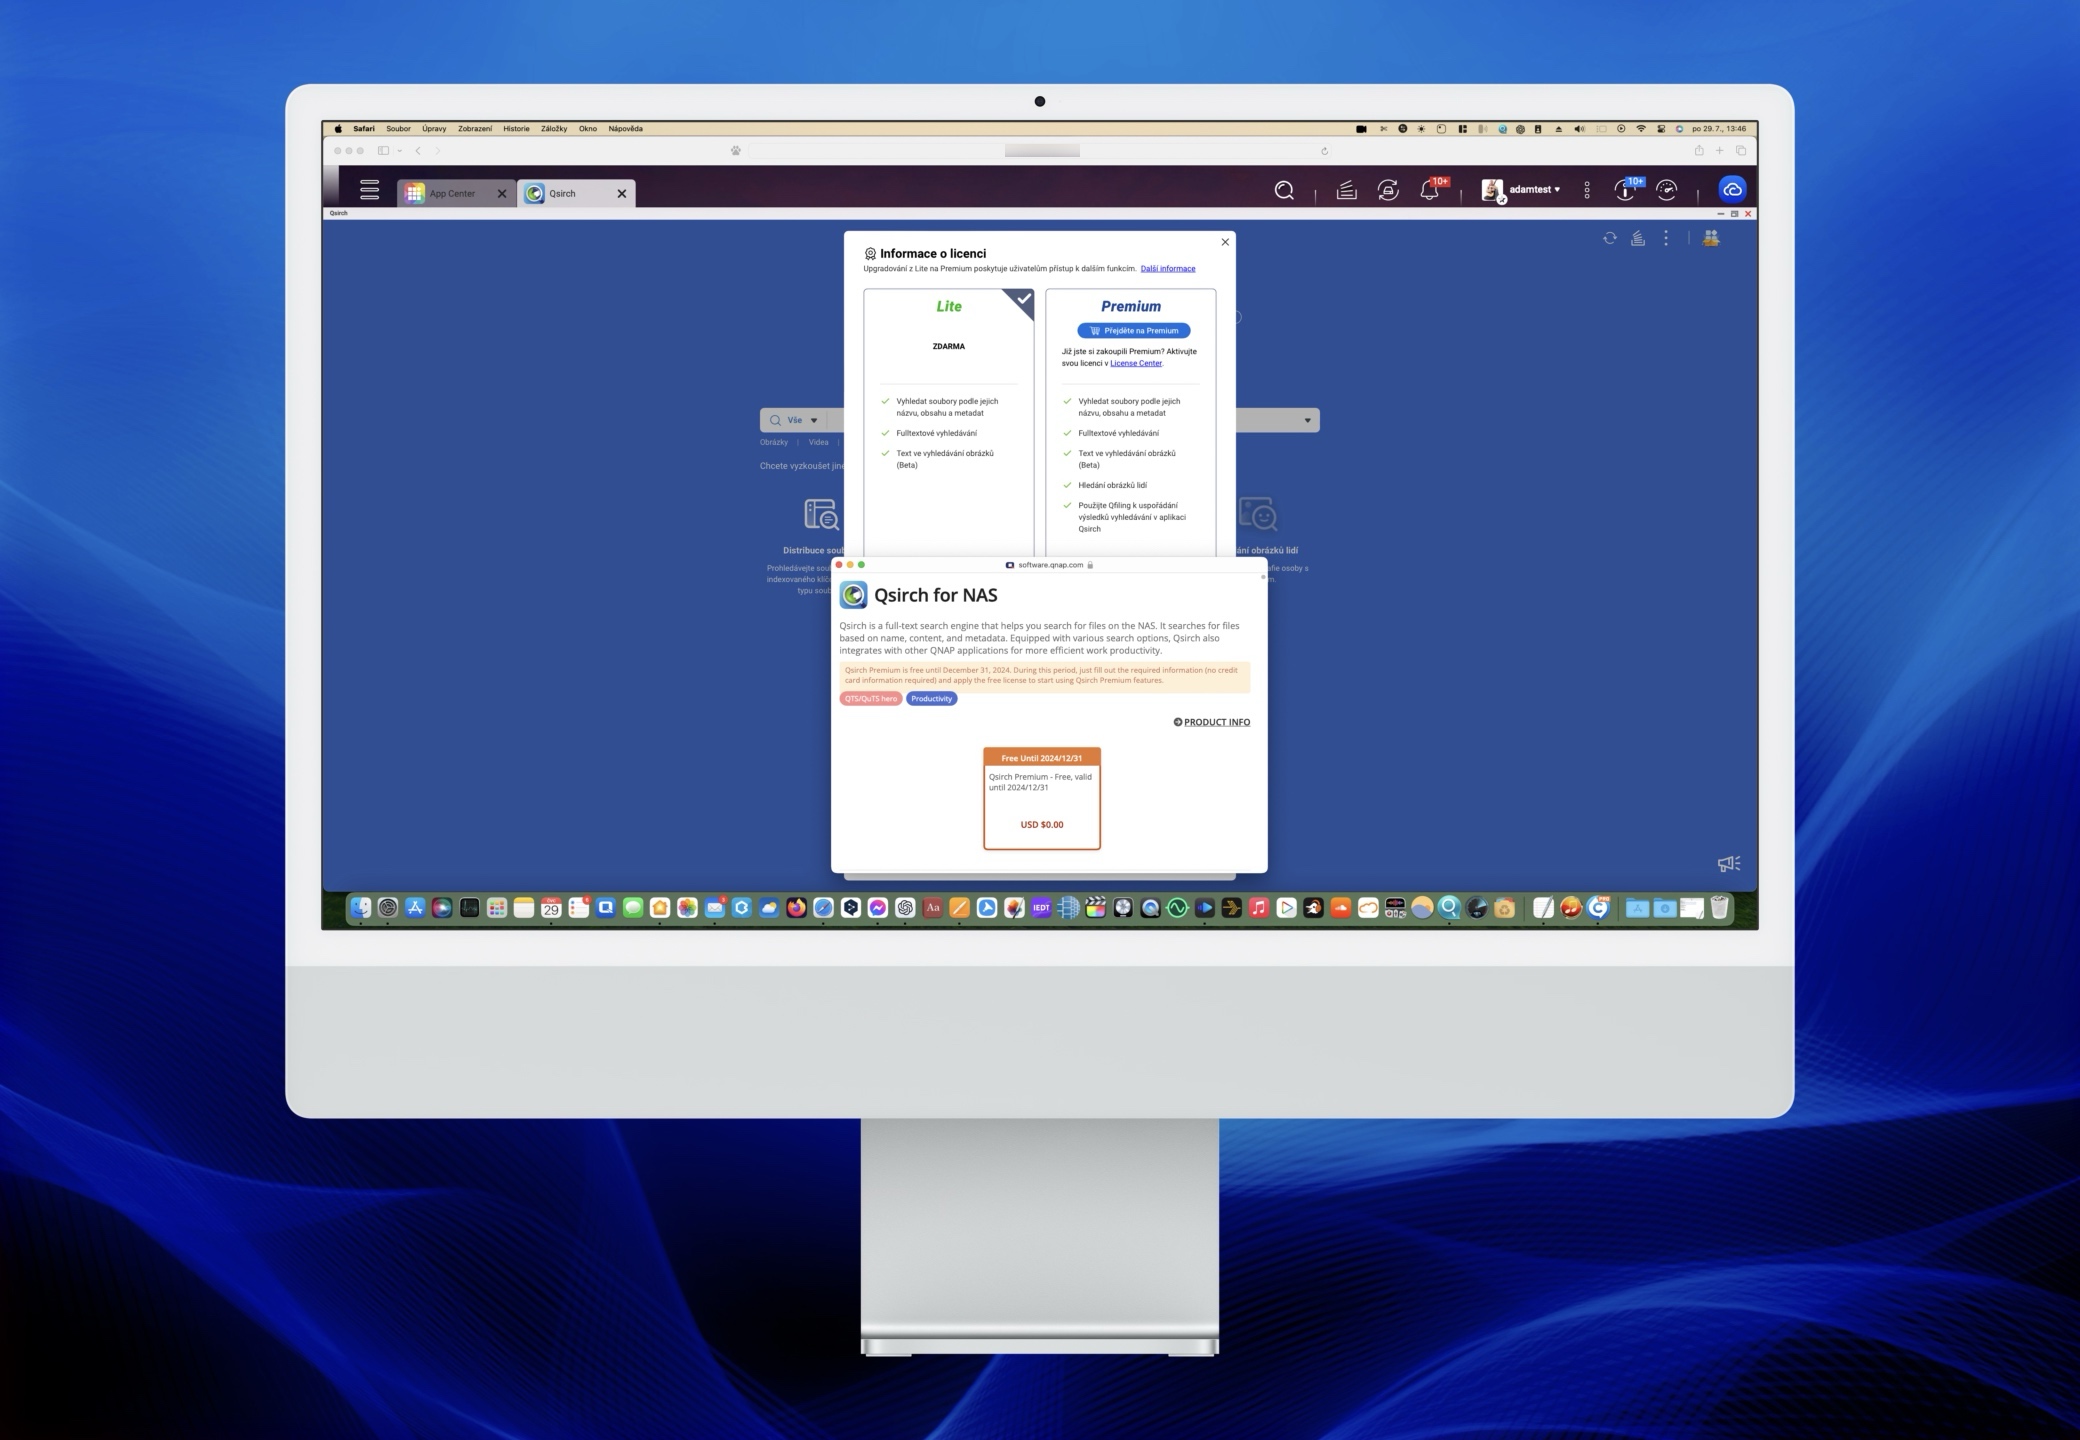Screen dimensions: 2080x1440
Task: Open the License Center link
Action: pyautogui.click(x=1135, y=363)
